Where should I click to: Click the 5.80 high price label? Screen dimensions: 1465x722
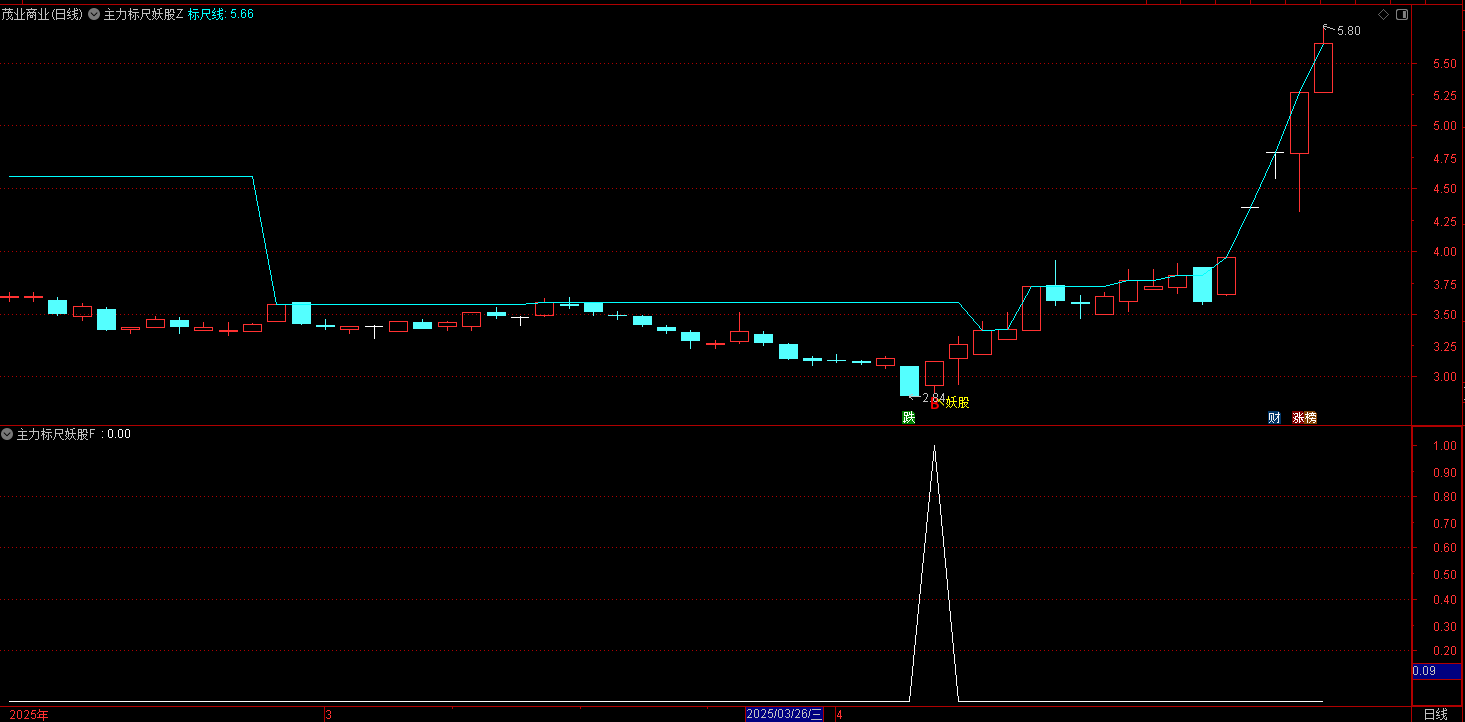(1349, 31)
